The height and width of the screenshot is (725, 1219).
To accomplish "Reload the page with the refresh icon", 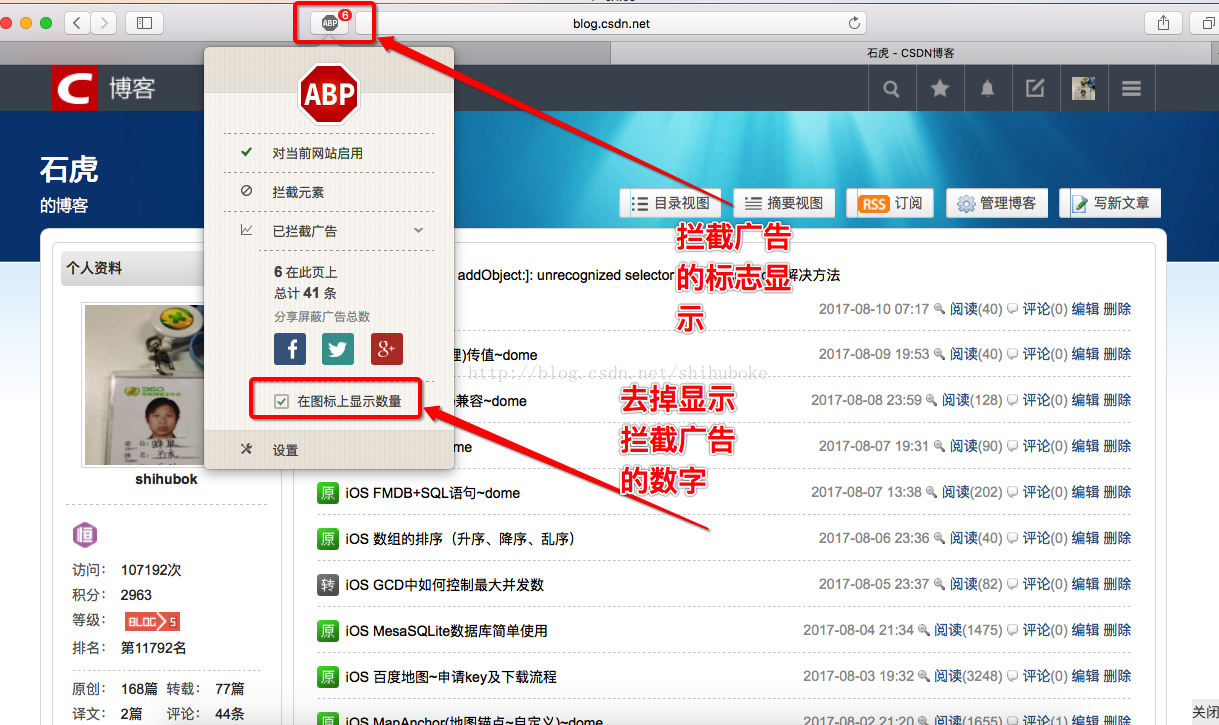I will tap(855, 22).
